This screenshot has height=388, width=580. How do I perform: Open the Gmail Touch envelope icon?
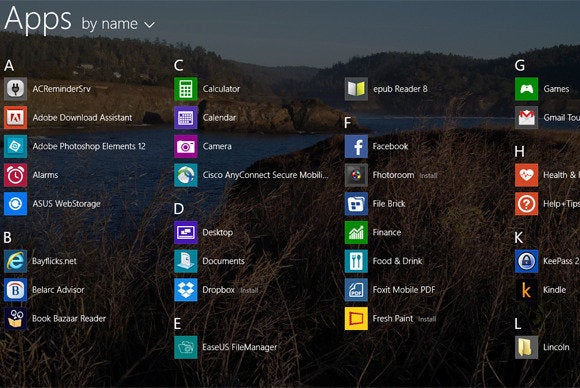point(526,118)
